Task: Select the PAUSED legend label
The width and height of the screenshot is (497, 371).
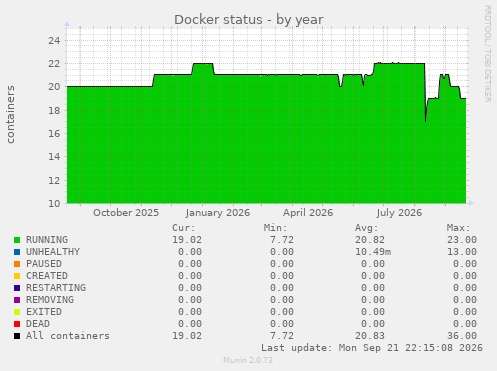Action: coord(44,264)
